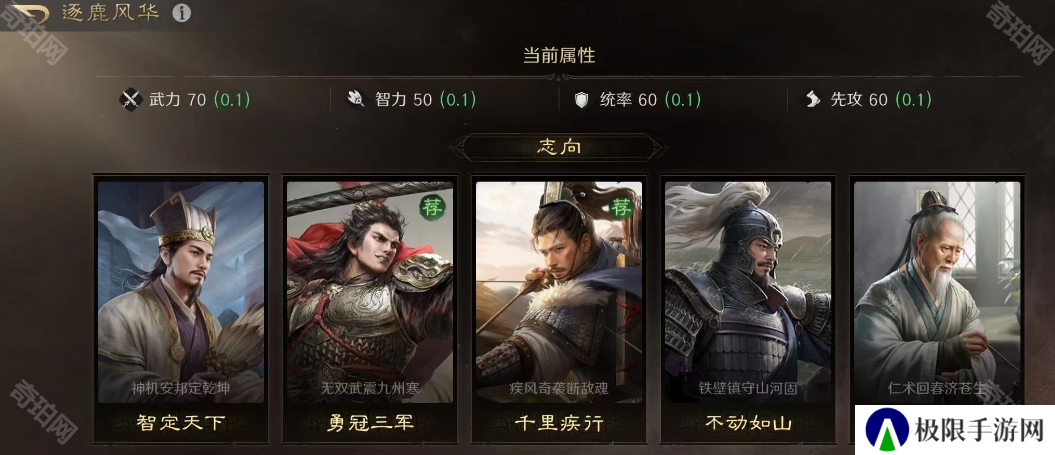This screenshot has width=1055, height=455.
Task: Click the 勇冠三军 name label
Action: point(370,423)
